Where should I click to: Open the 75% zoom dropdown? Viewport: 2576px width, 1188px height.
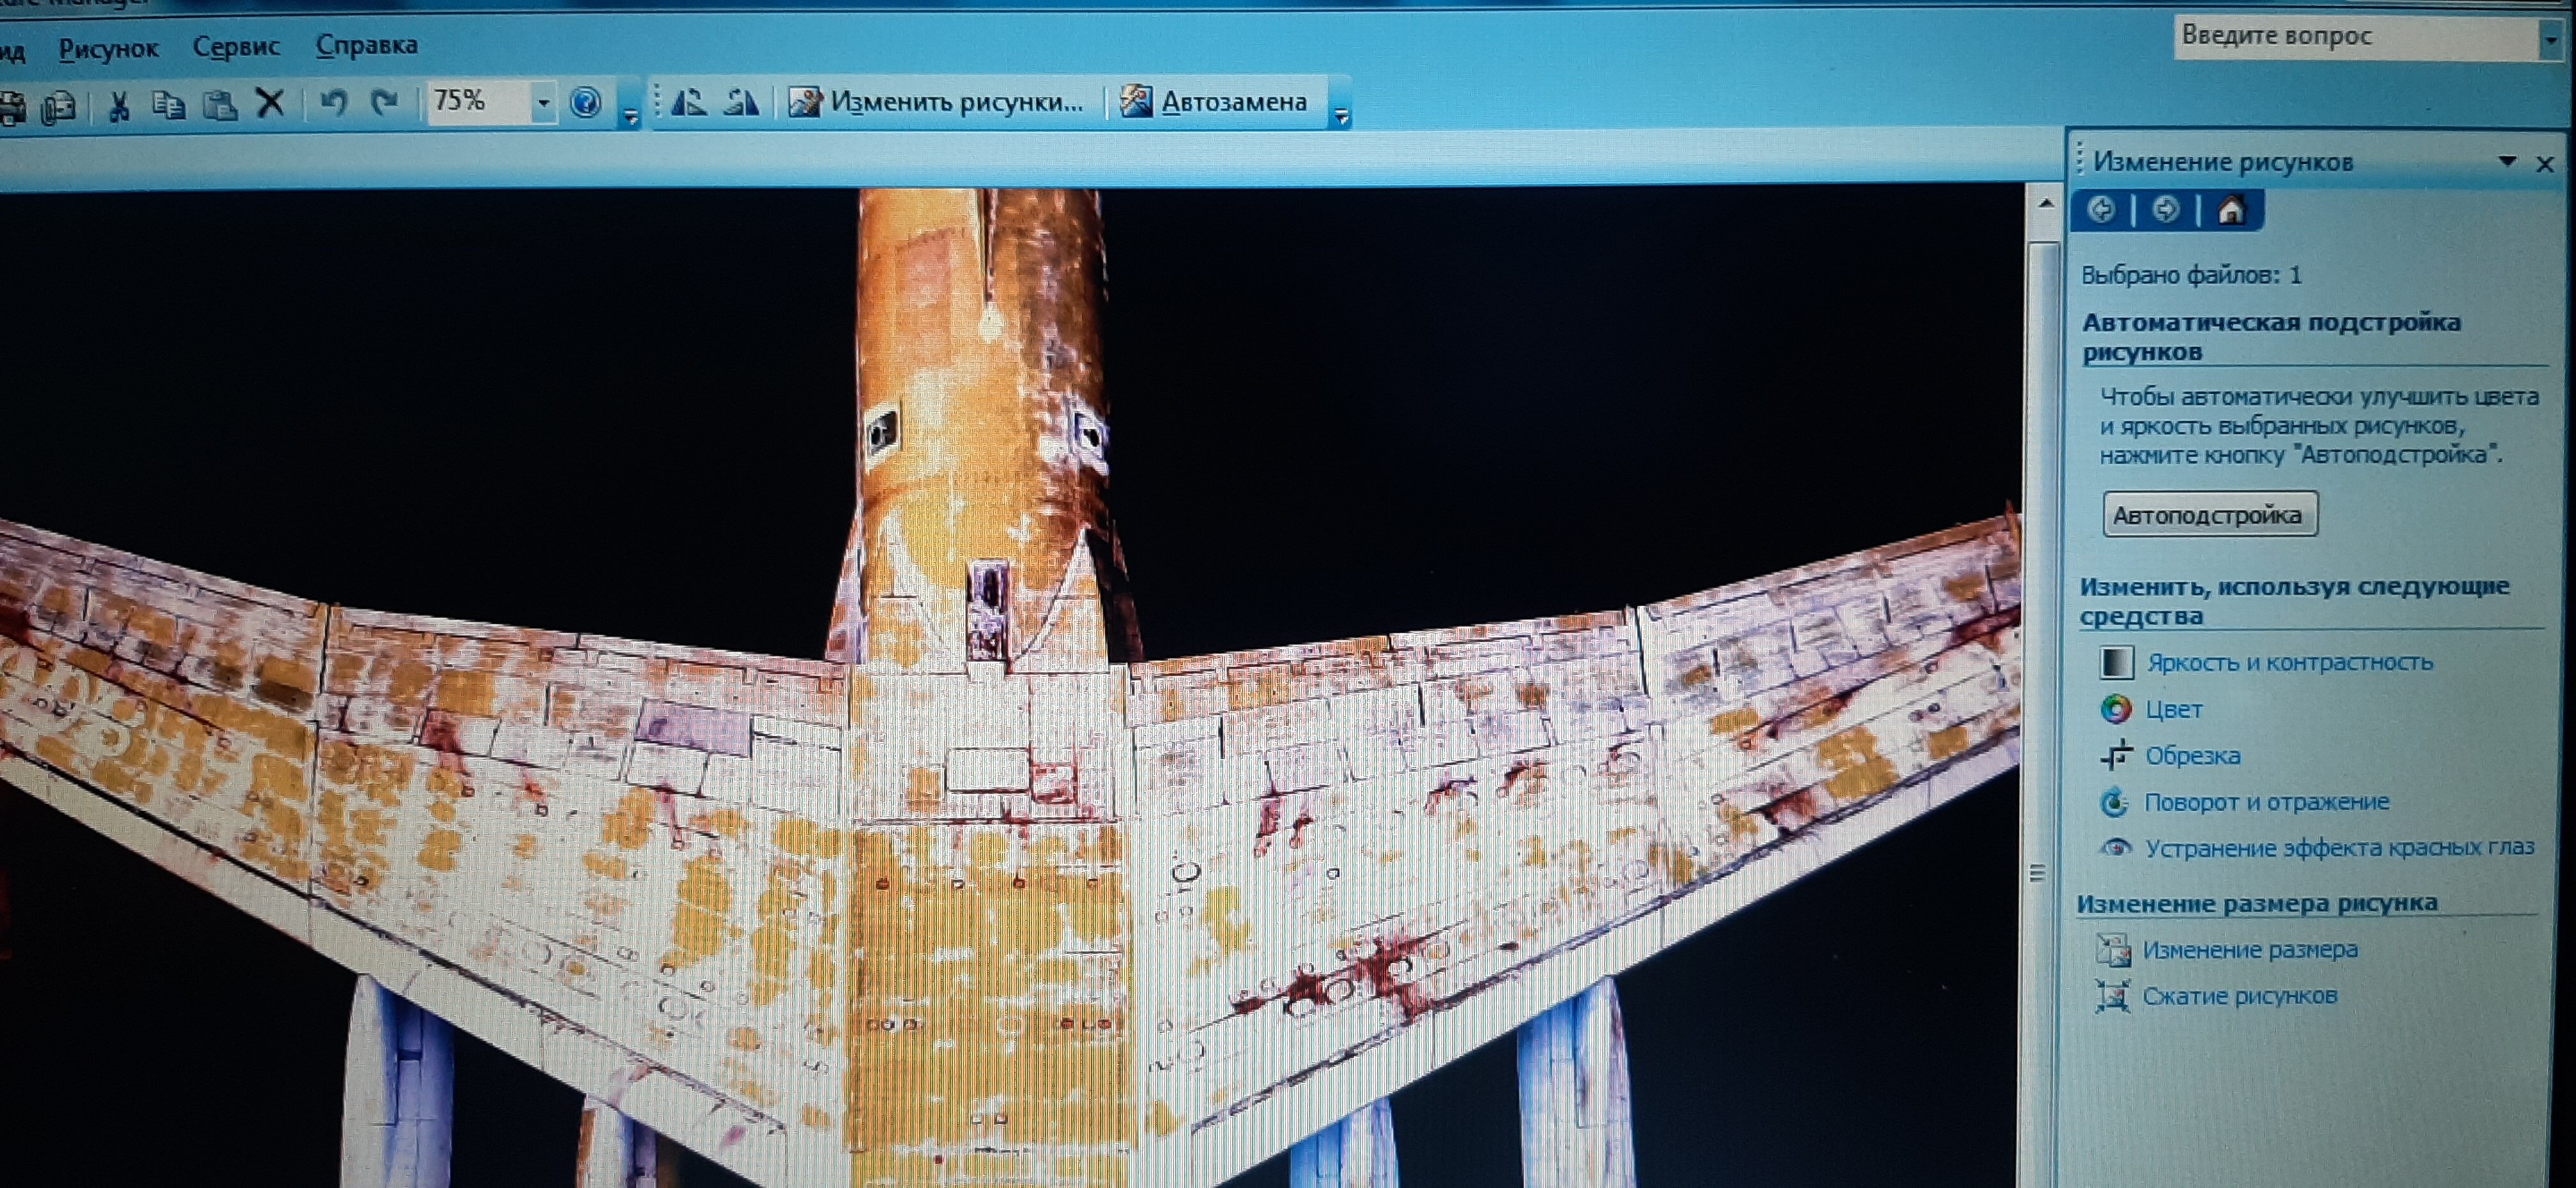tap(543, 102)
